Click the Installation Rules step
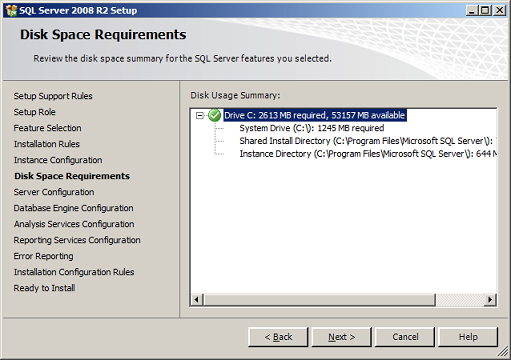The image size is (511, 360). tap(47, 144)
